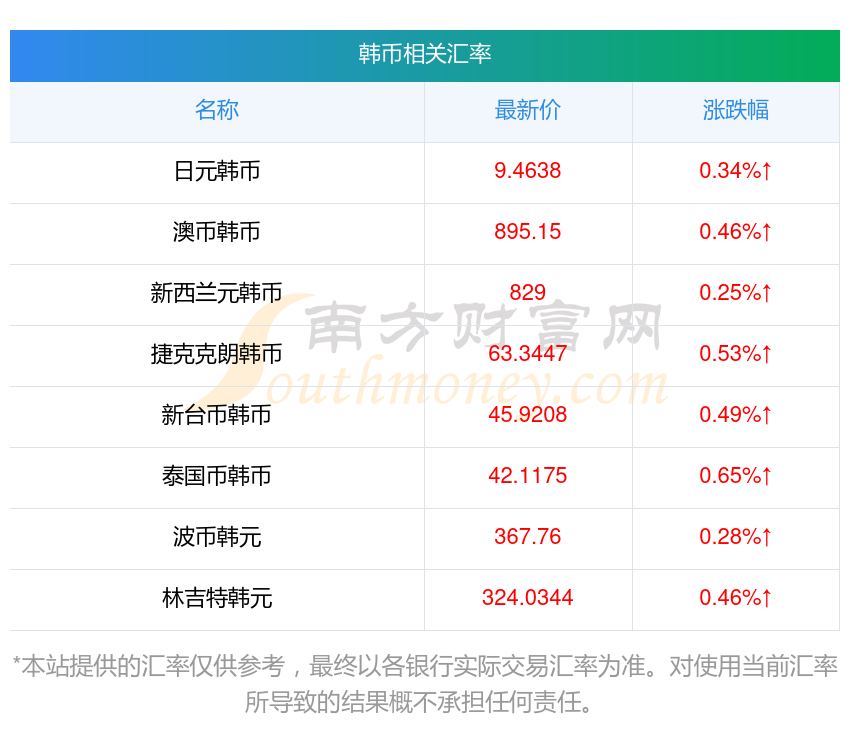The width and height of the screenshot is (850, 733).
Task: Click the price 63.3447
Action: click(x=527, y=354)
